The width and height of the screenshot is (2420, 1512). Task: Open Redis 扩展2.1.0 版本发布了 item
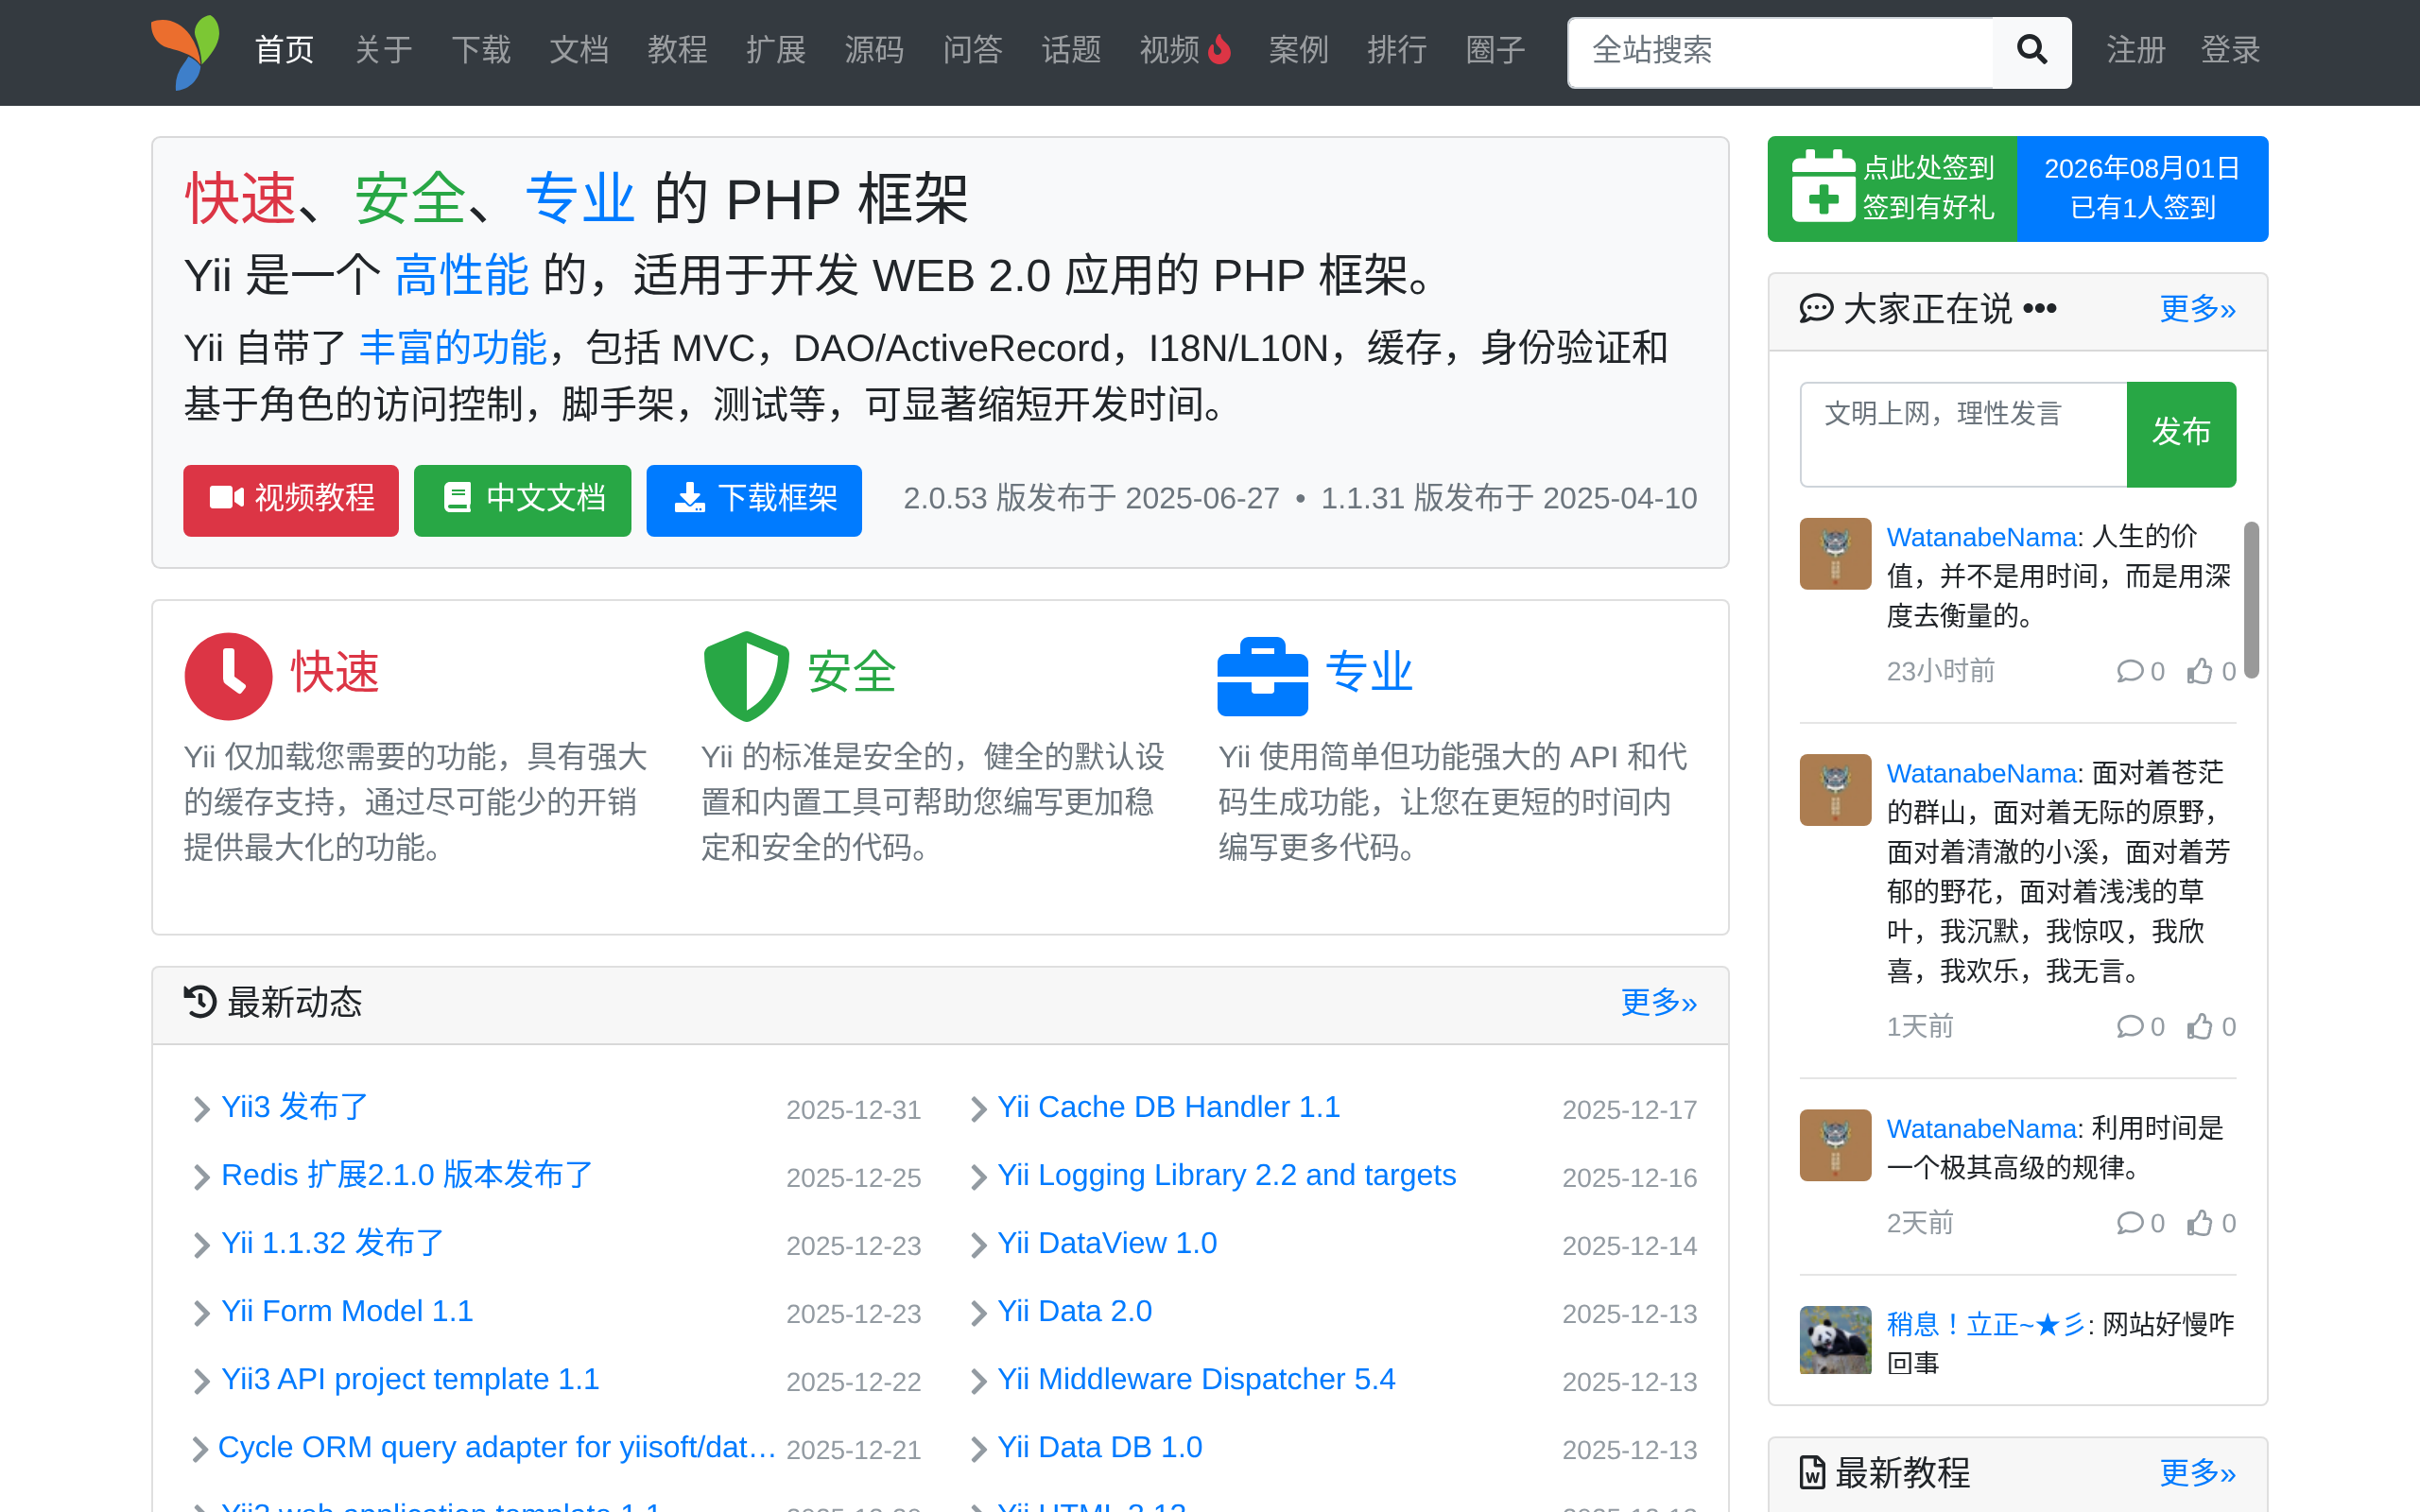[407, 1175]
